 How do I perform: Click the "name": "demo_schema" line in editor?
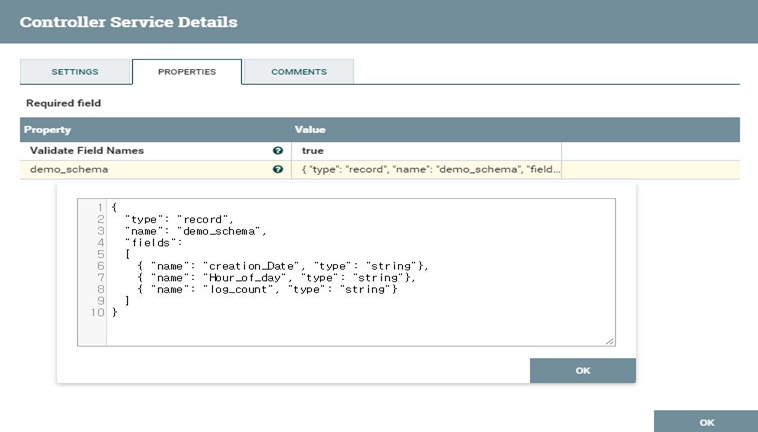(x=196, y=230)
